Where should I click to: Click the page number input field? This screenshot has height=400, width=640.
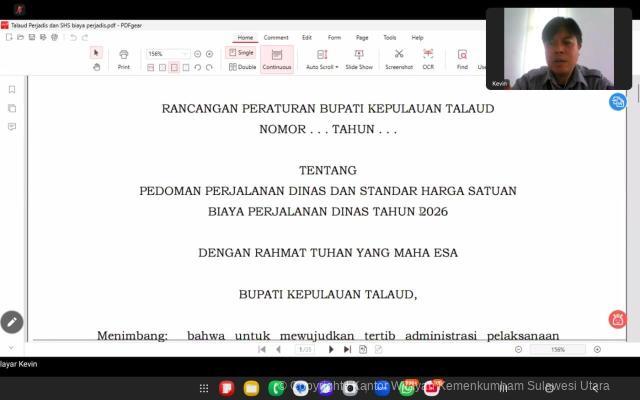pos(306,349)
